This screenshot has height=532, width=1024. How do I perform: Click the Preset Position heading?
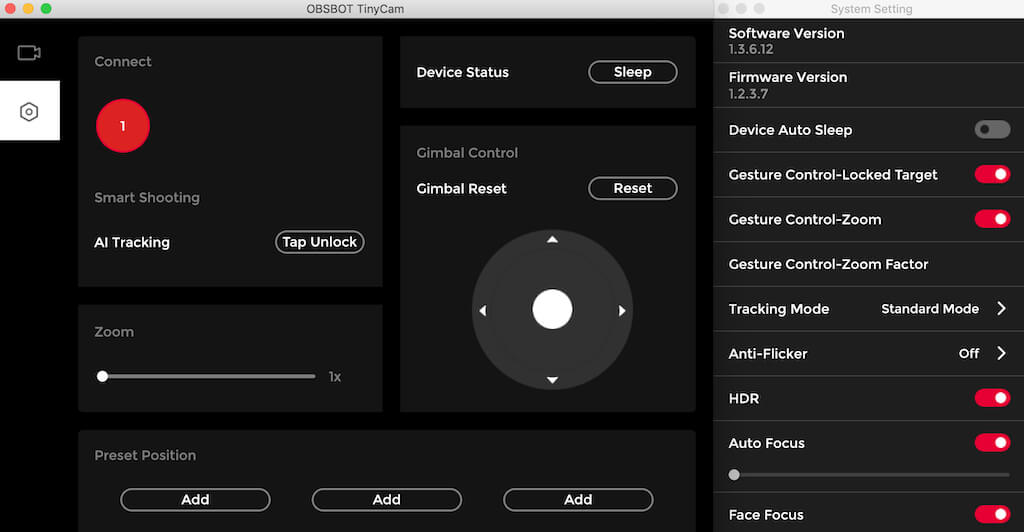(145, 455)
